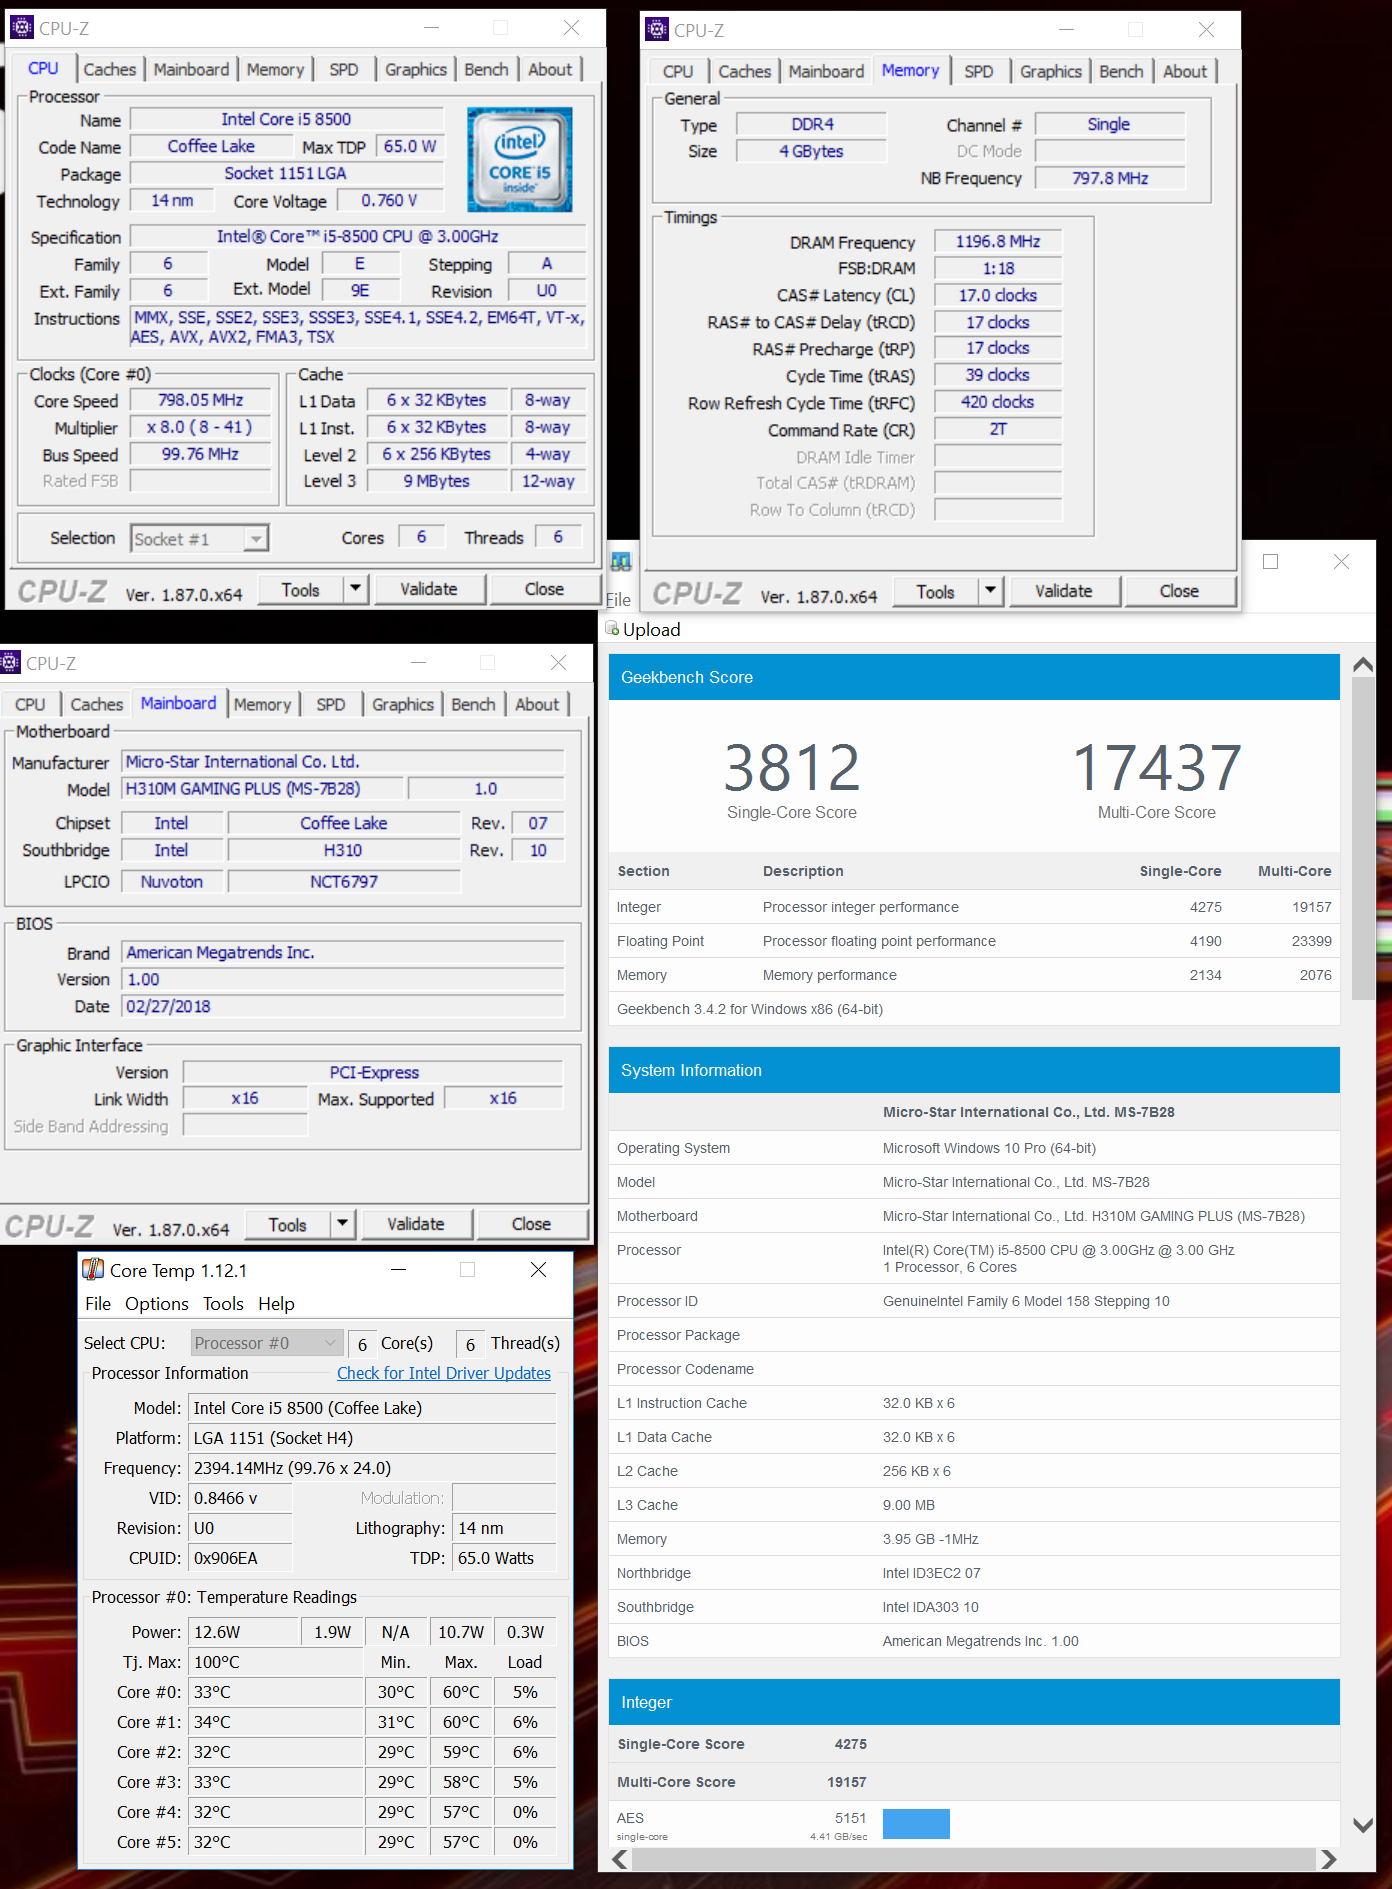Screen dimensions: 1392x1889
Task: Open the File menu in Core Temp
Action: pos(98,1303)
